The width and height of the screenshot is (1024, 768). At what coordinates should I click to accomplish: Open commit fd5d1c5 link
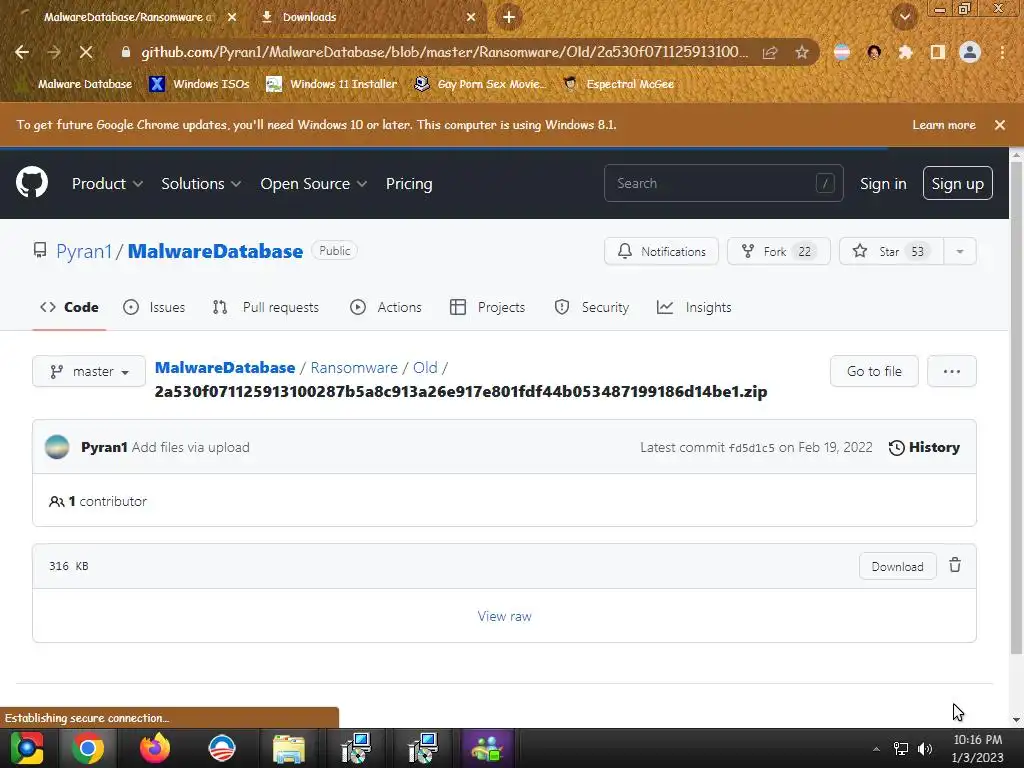[752, 448]
